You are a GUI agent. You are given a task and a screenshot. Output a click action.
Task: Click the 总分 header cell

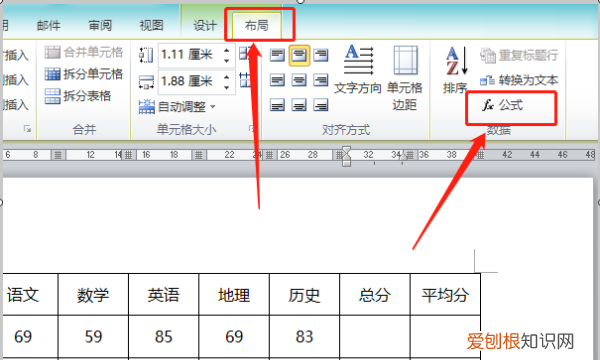point(375,295)
